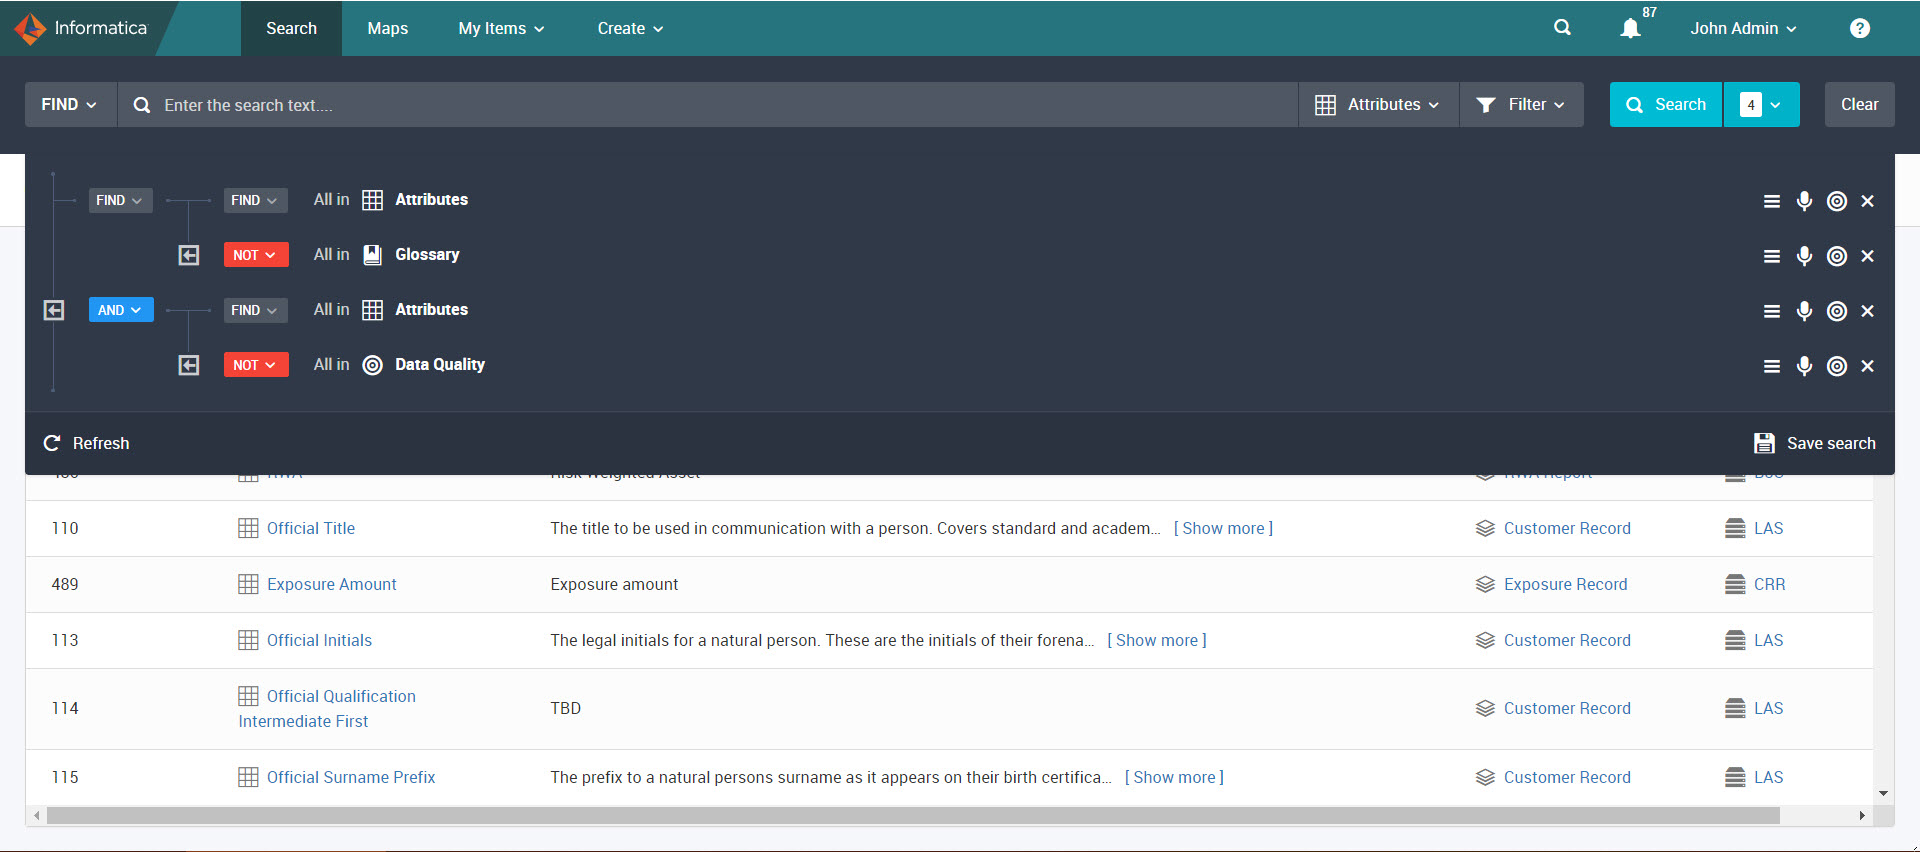Click the ungroup arrow icon beside Glossary NOT
Screen dimensions: 1920x852
tap(189, 255)
